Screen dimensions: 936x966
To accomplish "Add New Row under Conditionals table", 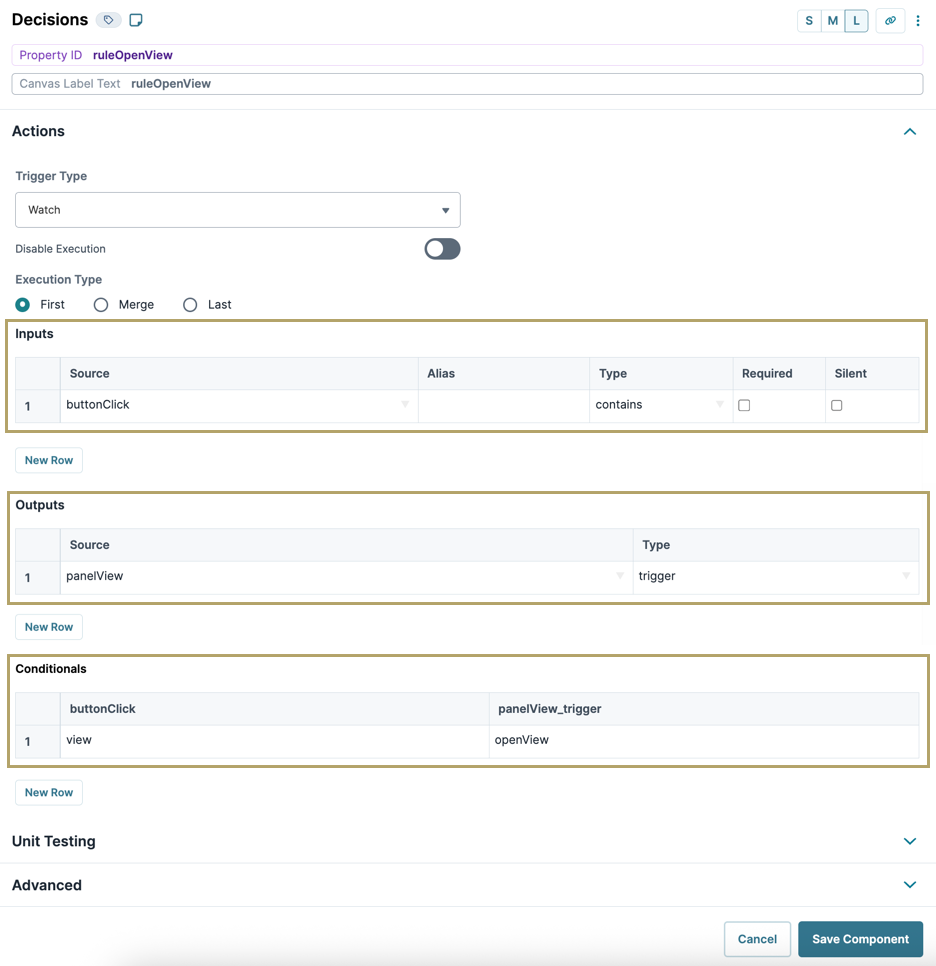I will 49,792.
